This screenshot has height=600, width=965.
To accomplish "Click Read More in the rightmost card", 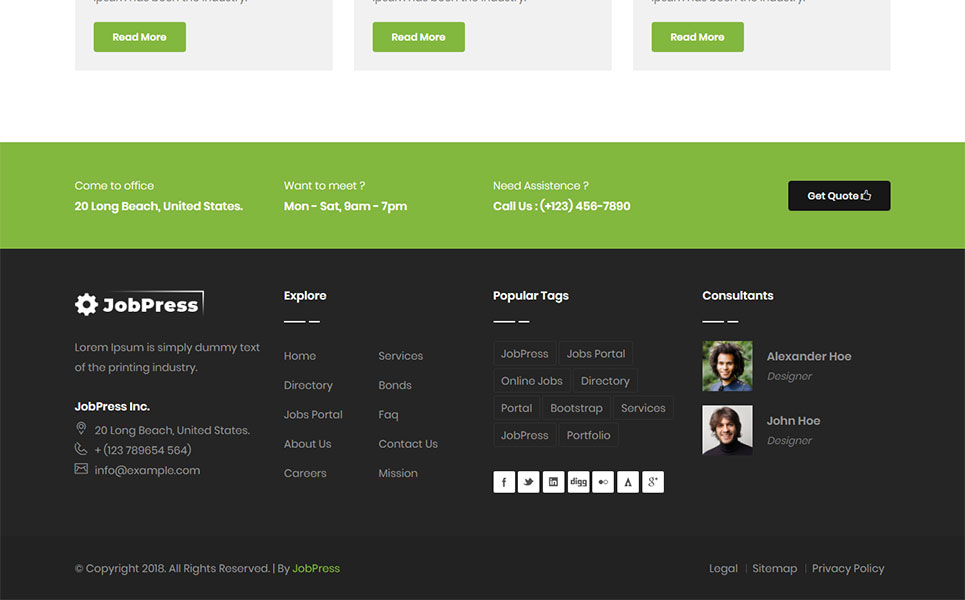I will click(x=697, y=37).
